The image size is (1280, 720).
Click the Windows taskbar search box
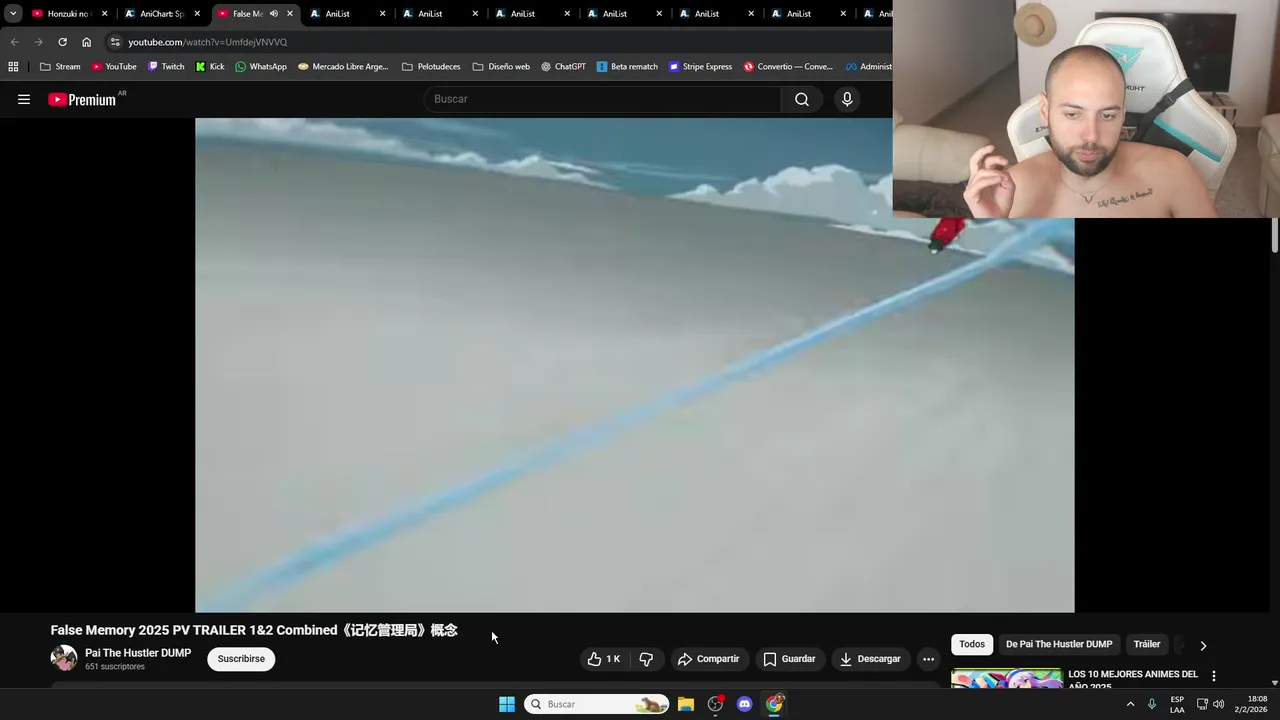click(597, 704)
